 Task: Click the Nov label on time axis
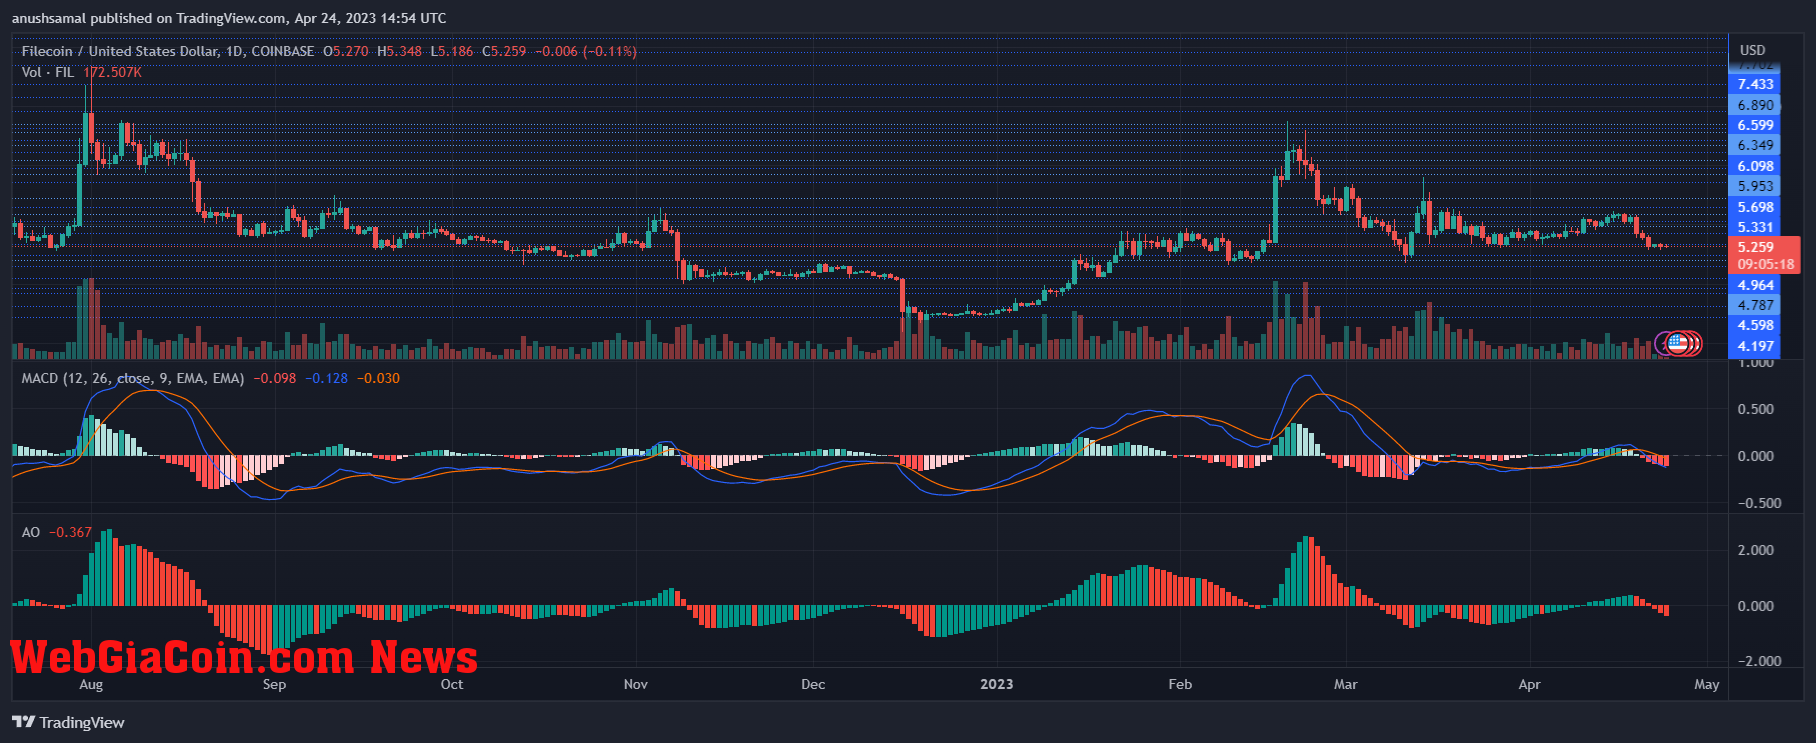point(636,684)
